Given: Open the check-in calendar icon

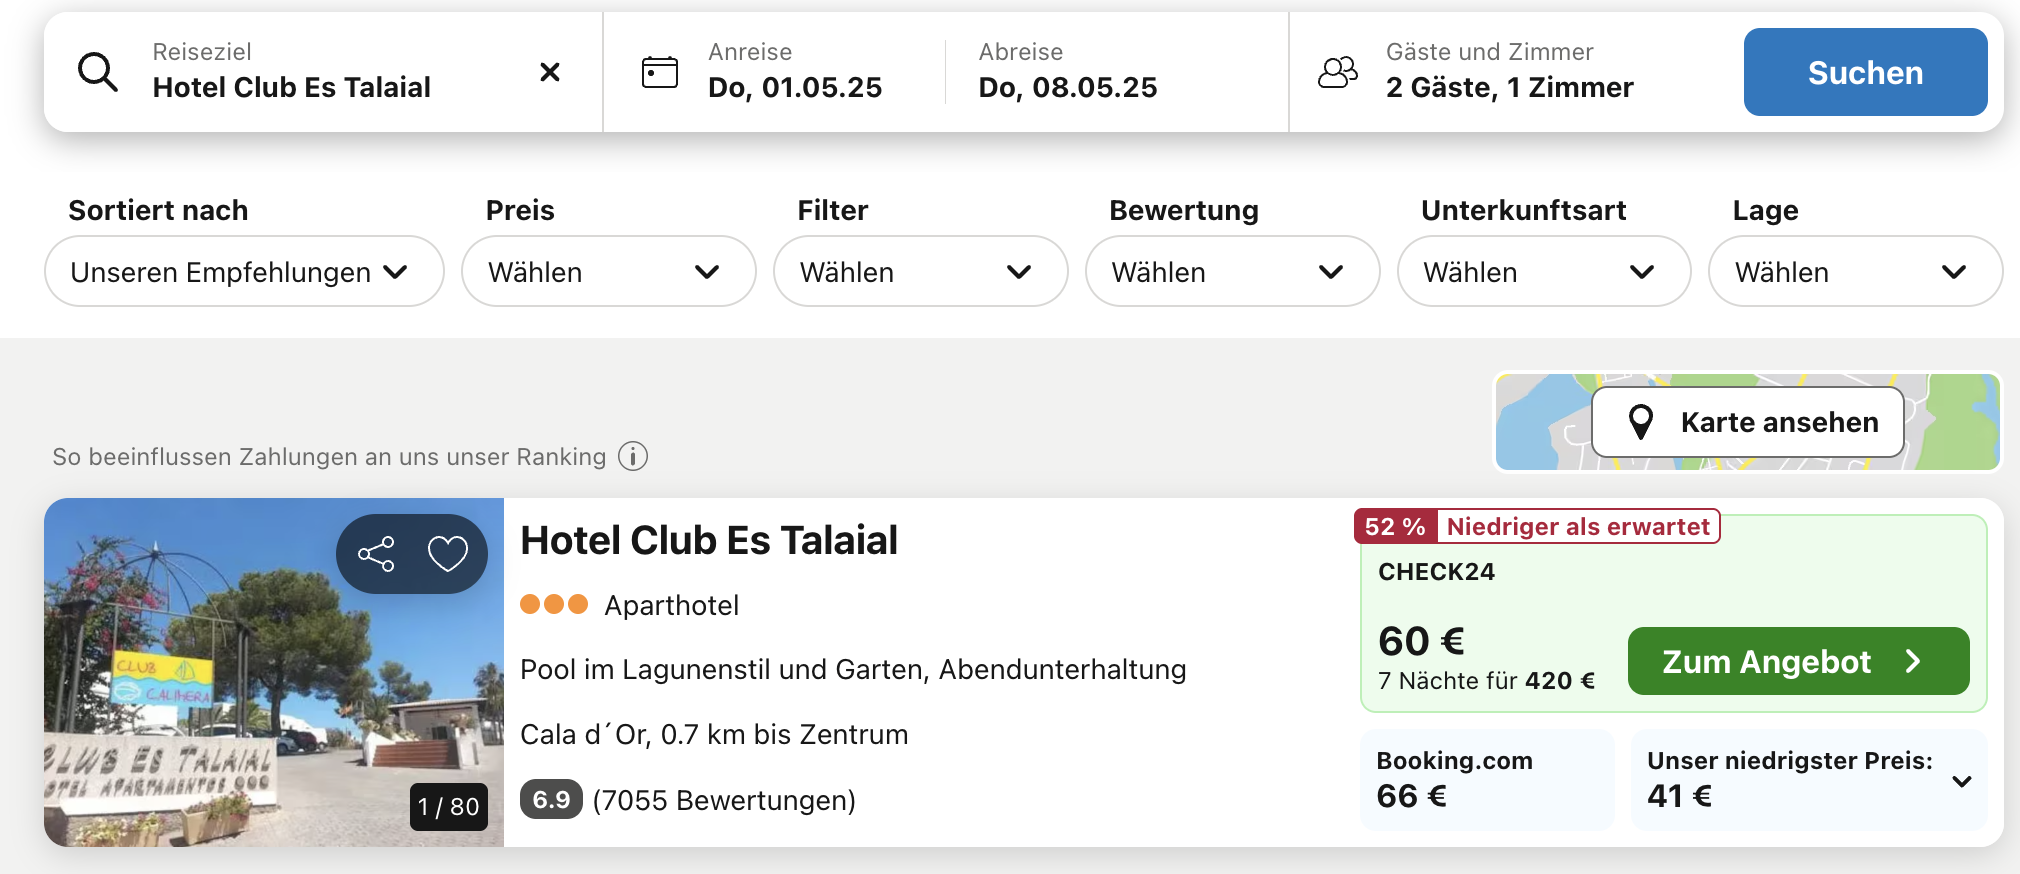Looking at the screenshot, I should click(x=659, y=72).
